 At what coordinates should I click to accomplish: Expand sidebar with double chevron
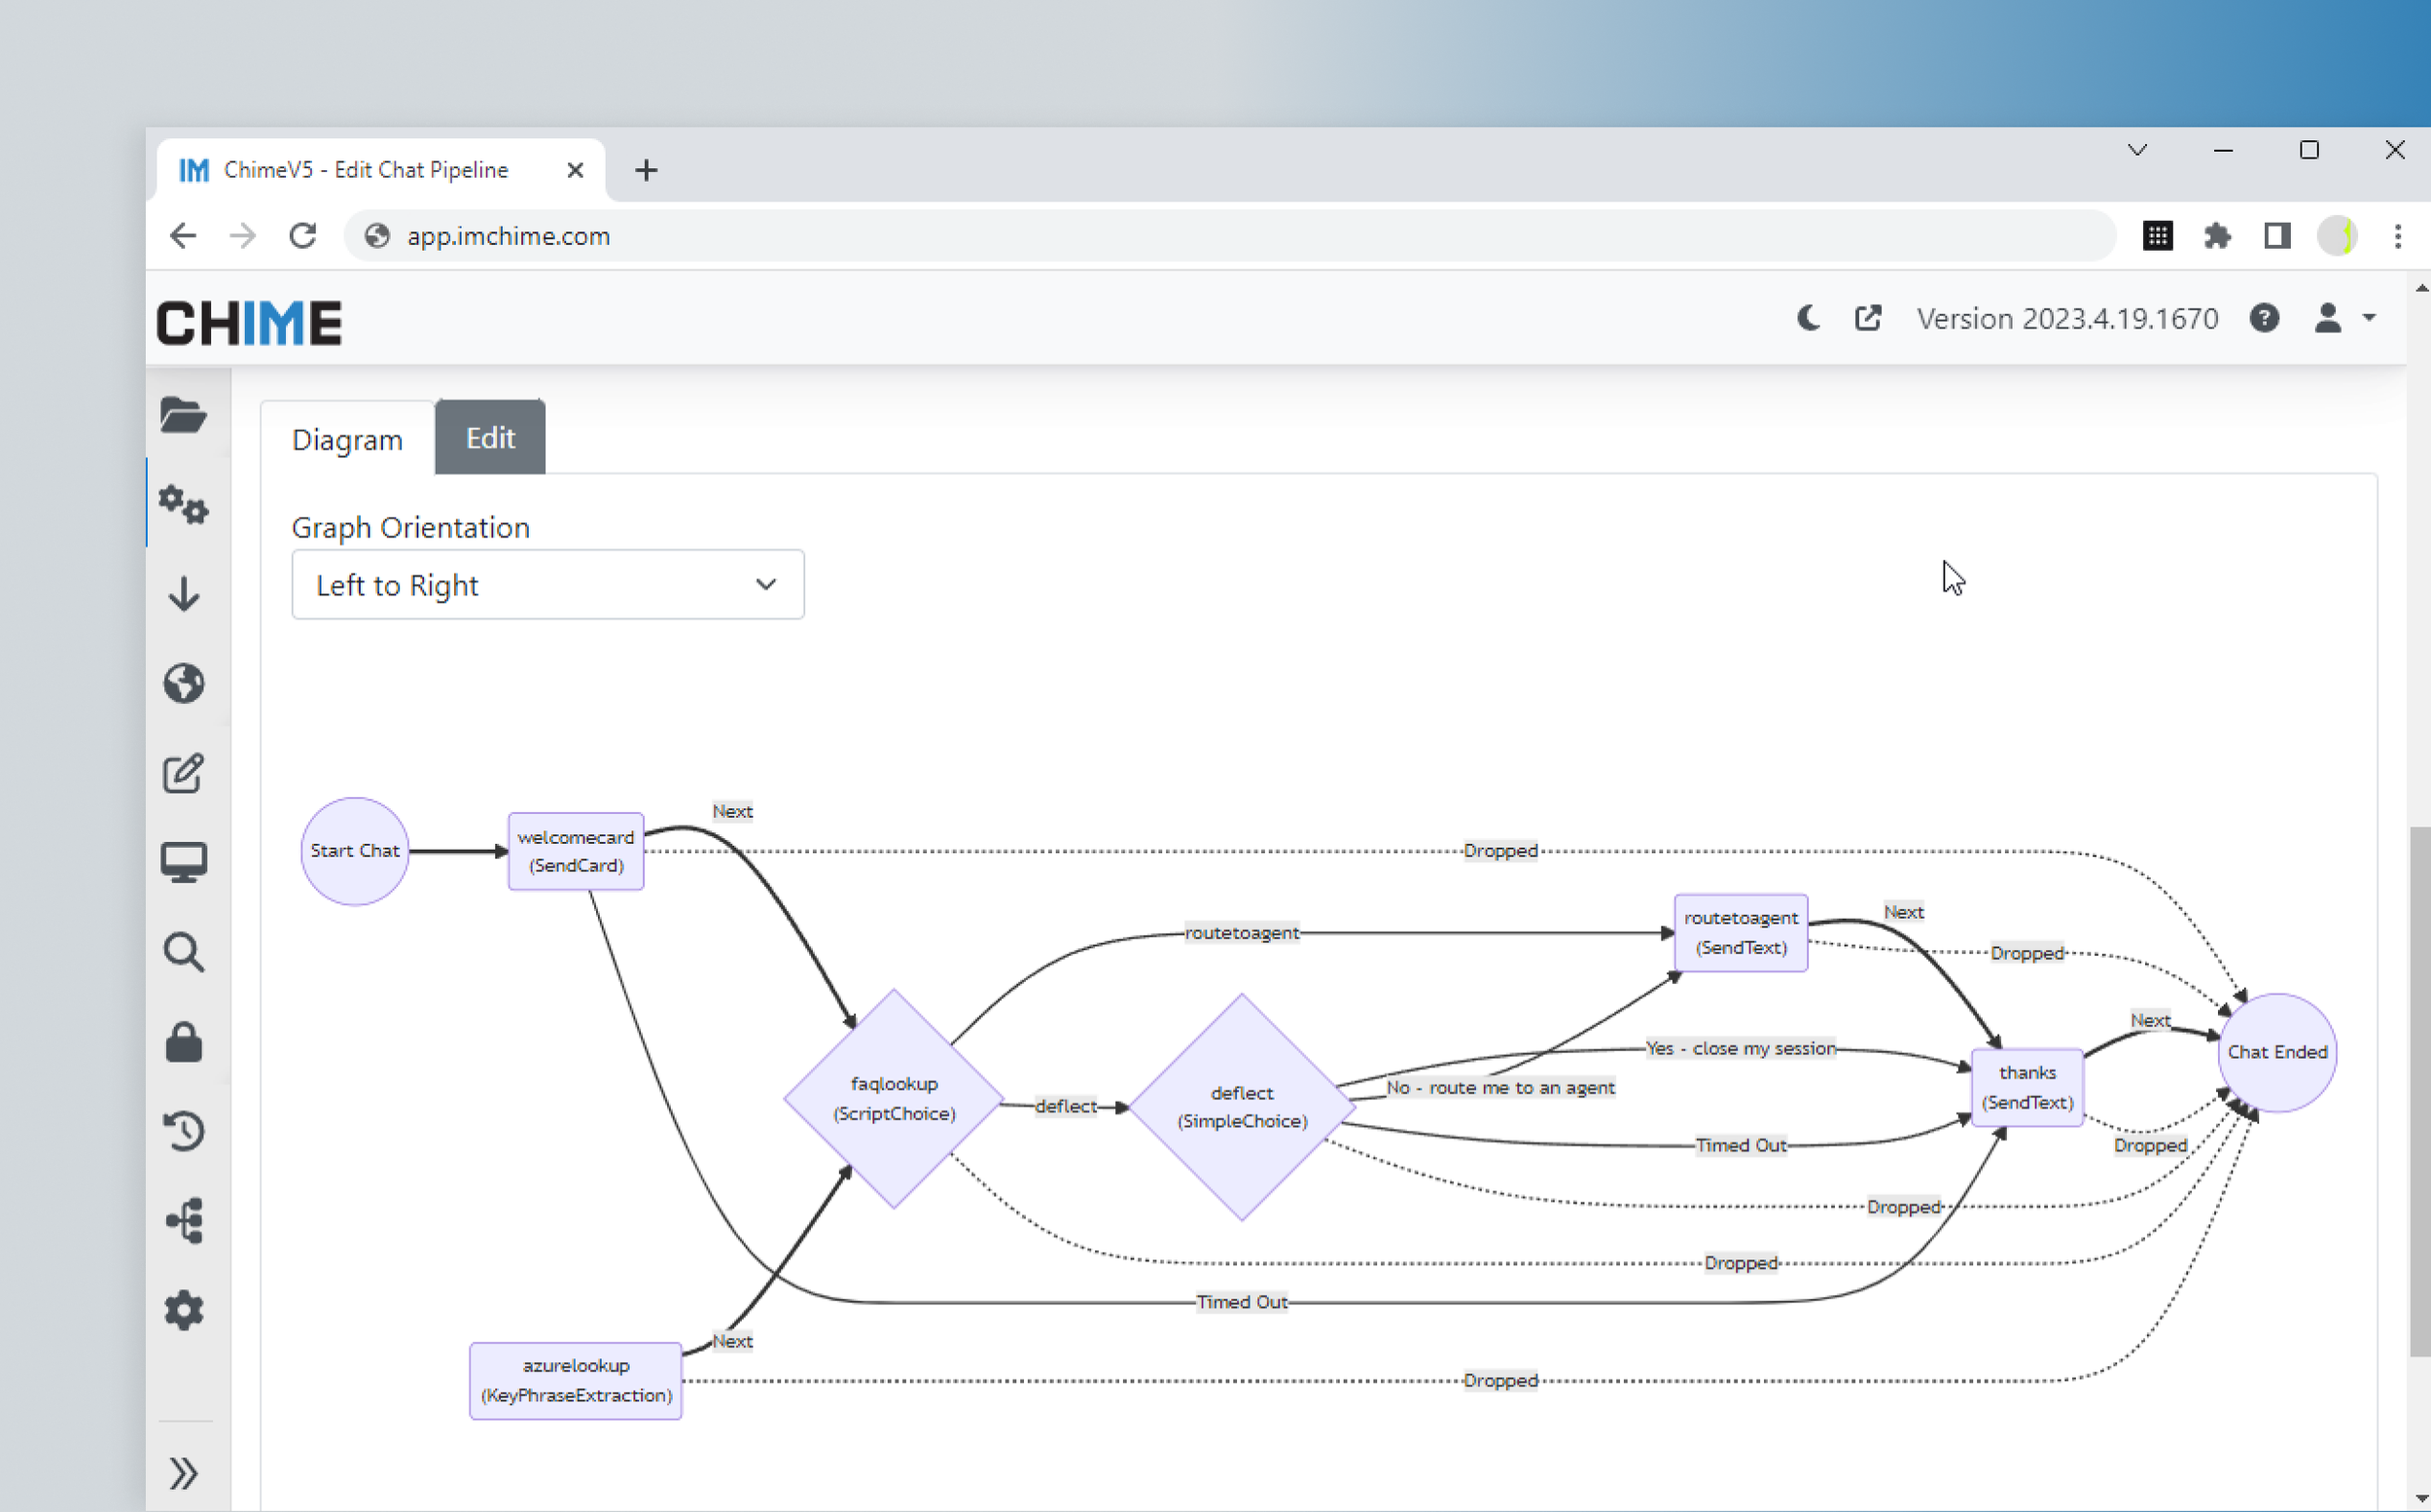[183, 1473]
